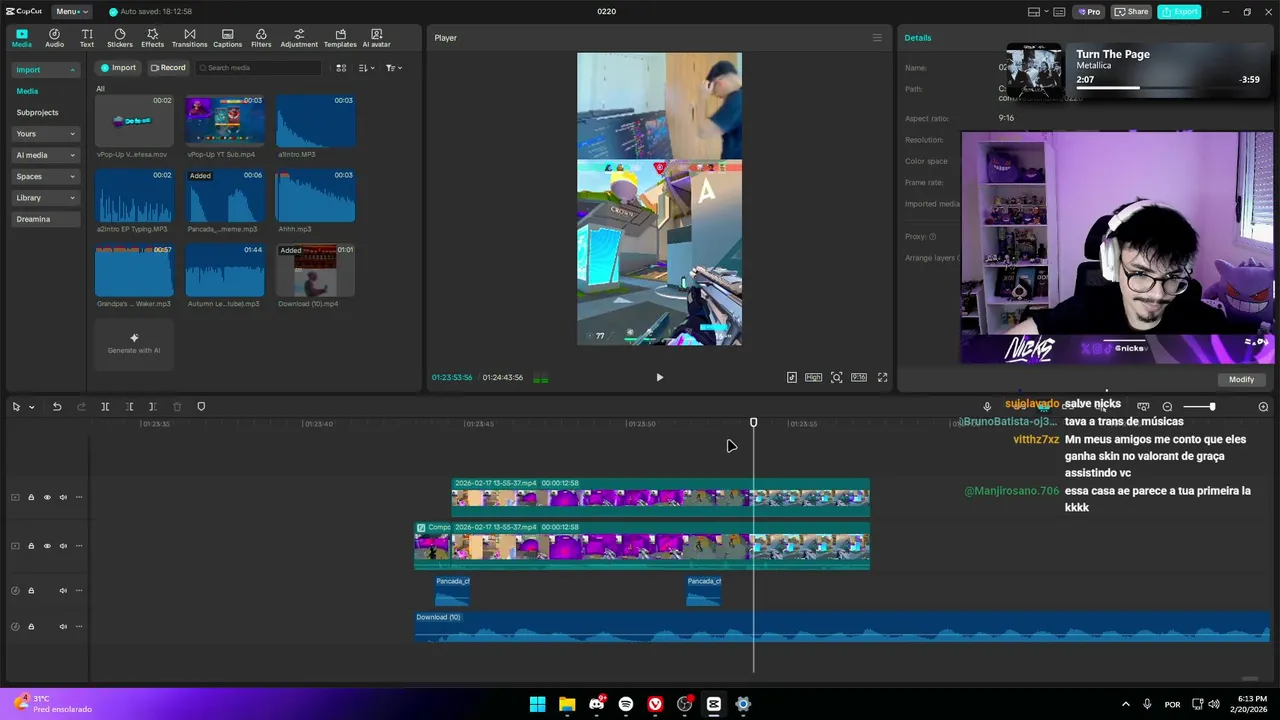Open Spotify from the taskbar

point(626,704)
